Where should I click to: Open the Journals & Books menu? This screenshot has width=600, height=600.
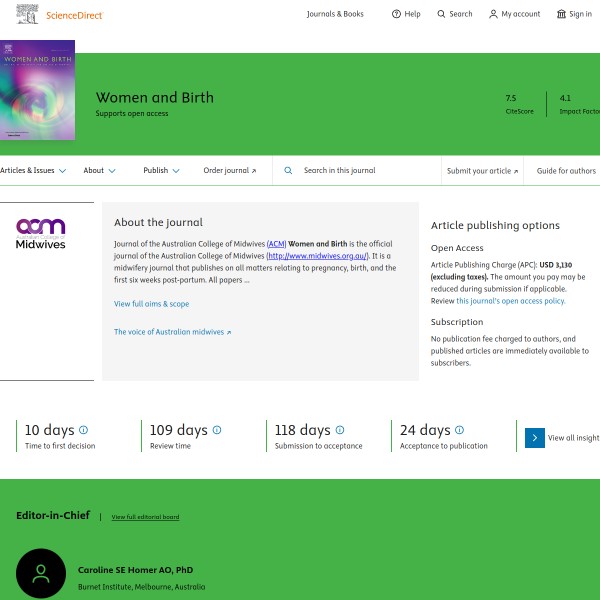click(335, 14)
